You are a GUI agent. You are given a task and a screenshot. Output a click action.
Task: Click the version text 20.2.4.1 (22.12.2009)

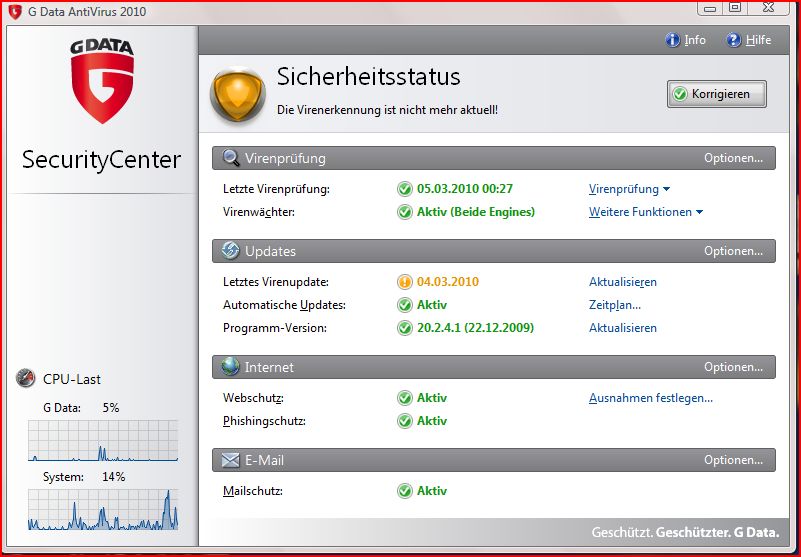click(x=475, y=328)
